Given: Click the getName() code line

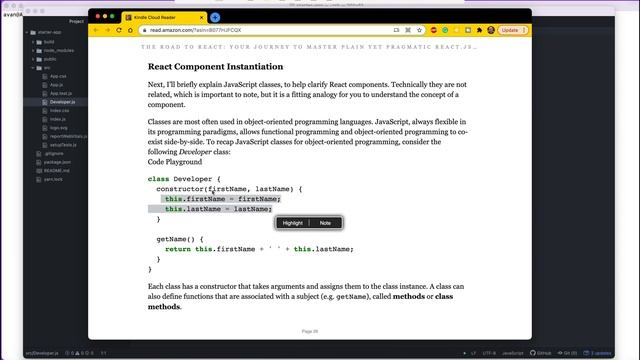Looking at the screenshot, I should click(180, 239).
